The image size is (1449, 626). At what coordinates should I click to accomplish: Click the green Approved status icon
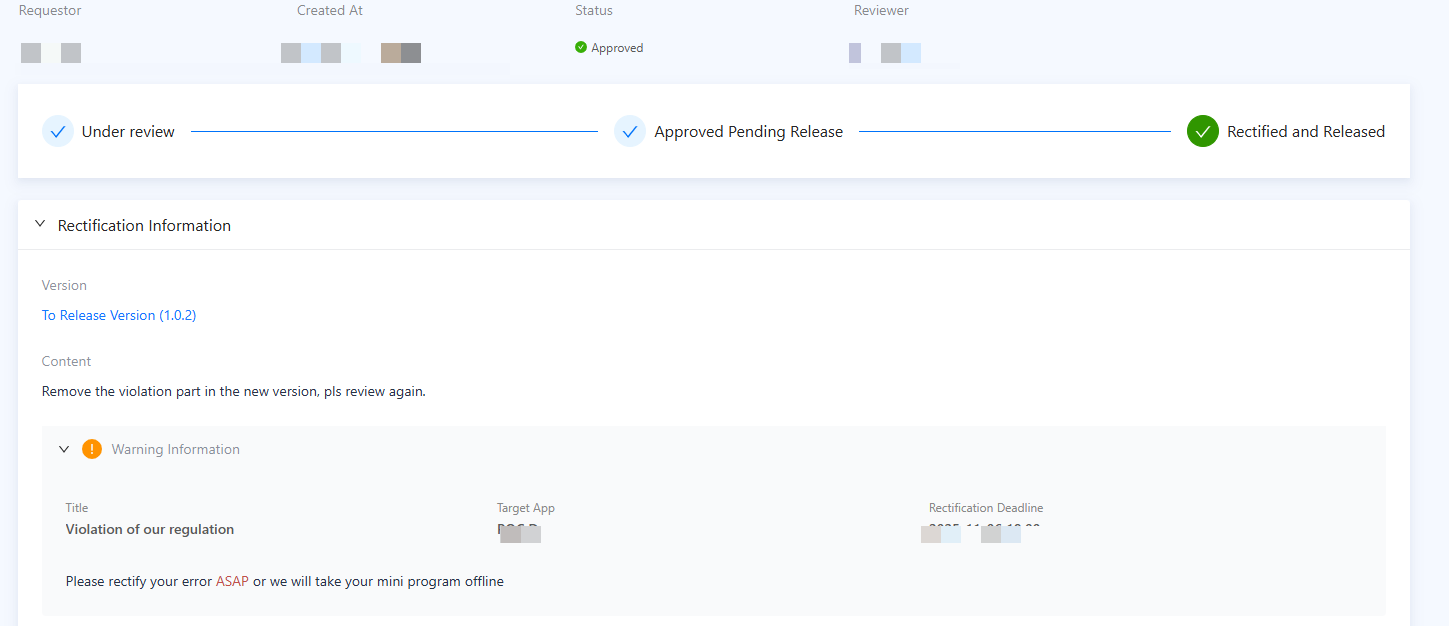pos(581,47)
